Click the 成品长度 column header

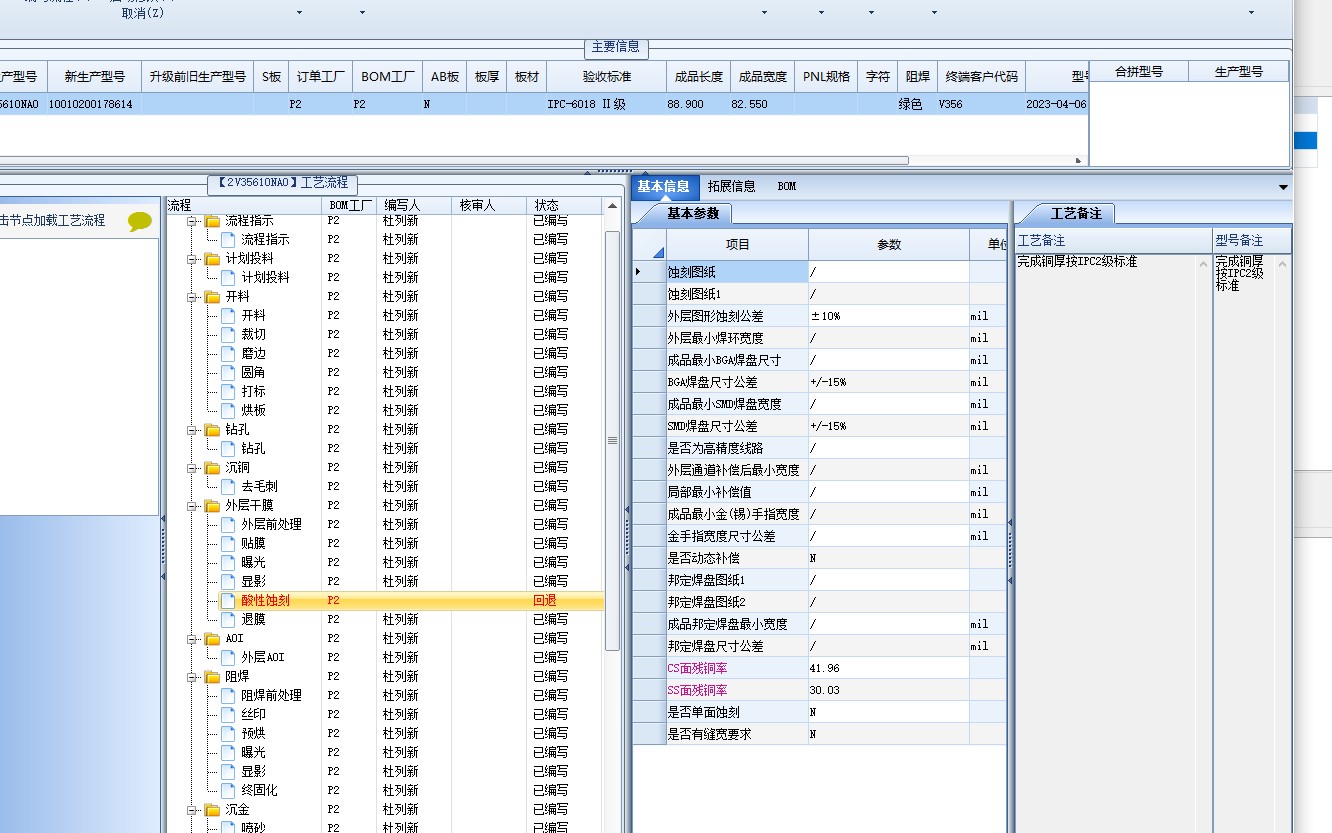(x=699, y=76)
